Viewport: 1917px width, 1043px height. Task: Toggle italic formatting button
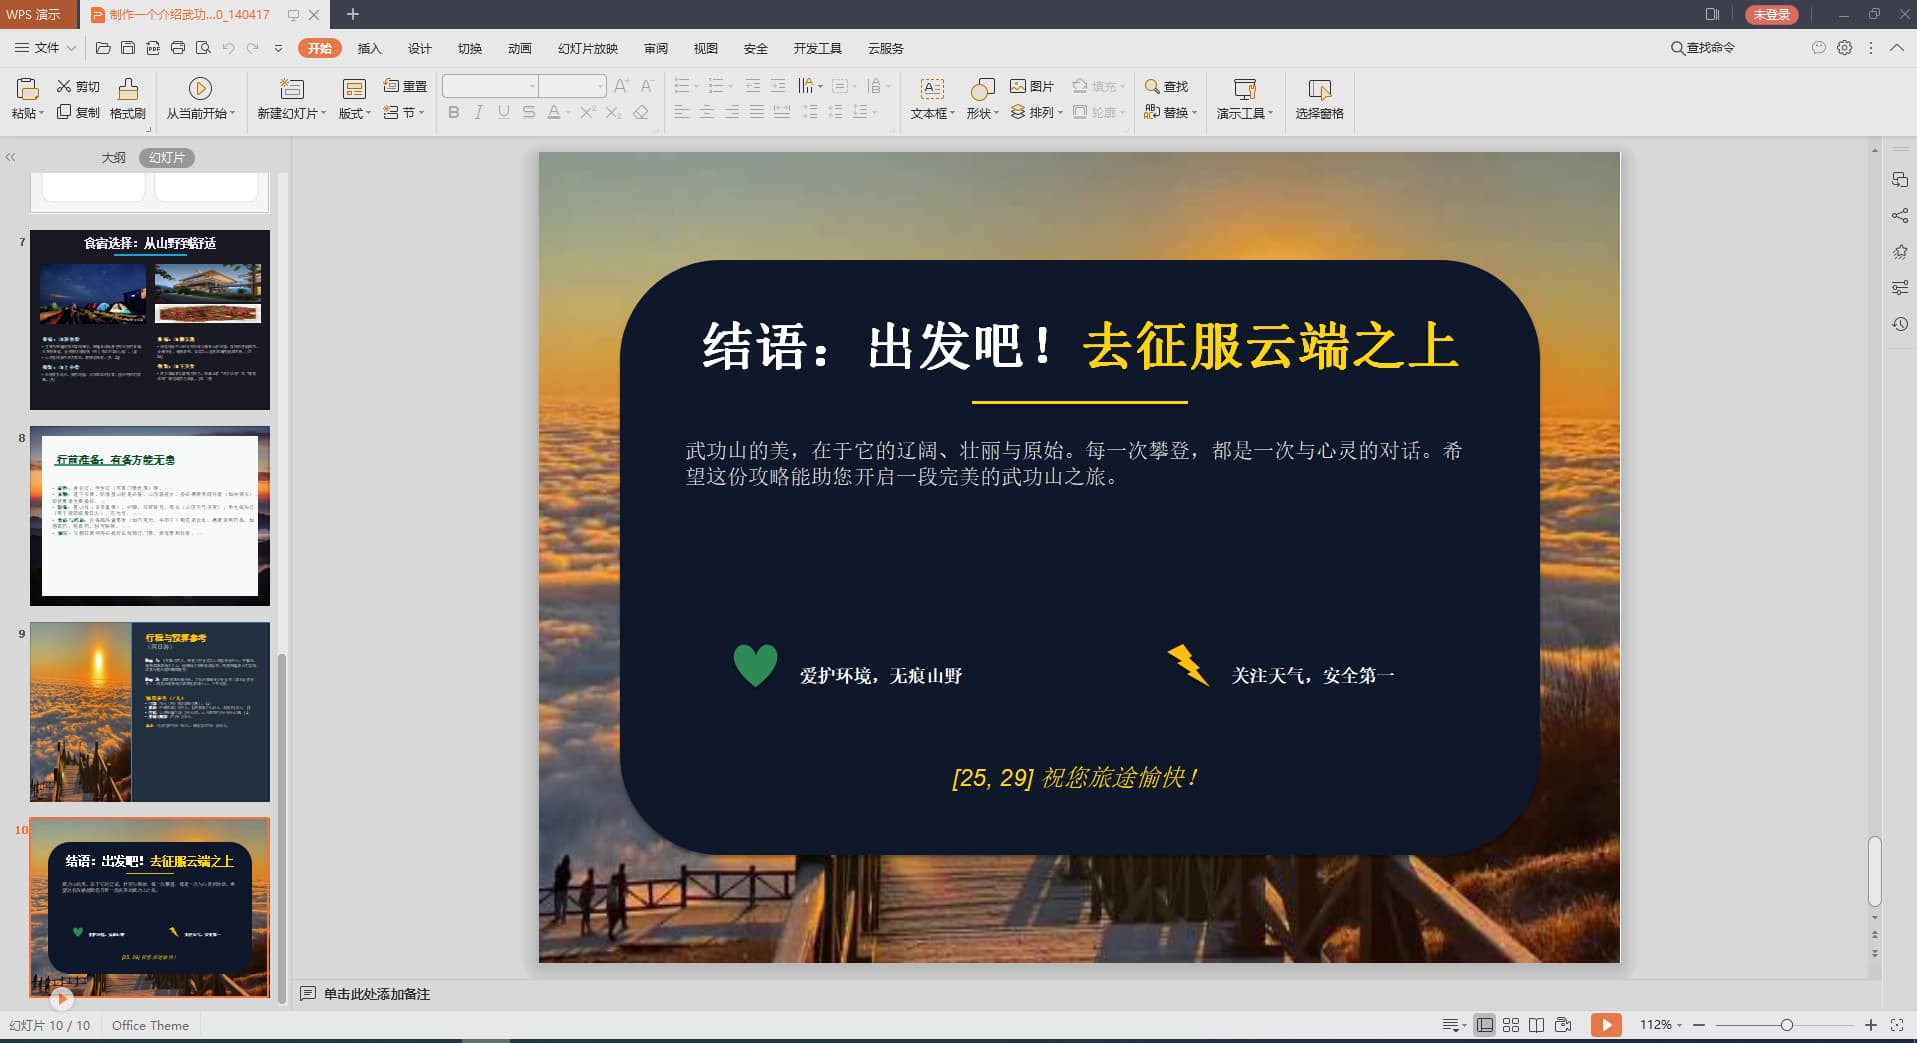(x=479, y=112)
